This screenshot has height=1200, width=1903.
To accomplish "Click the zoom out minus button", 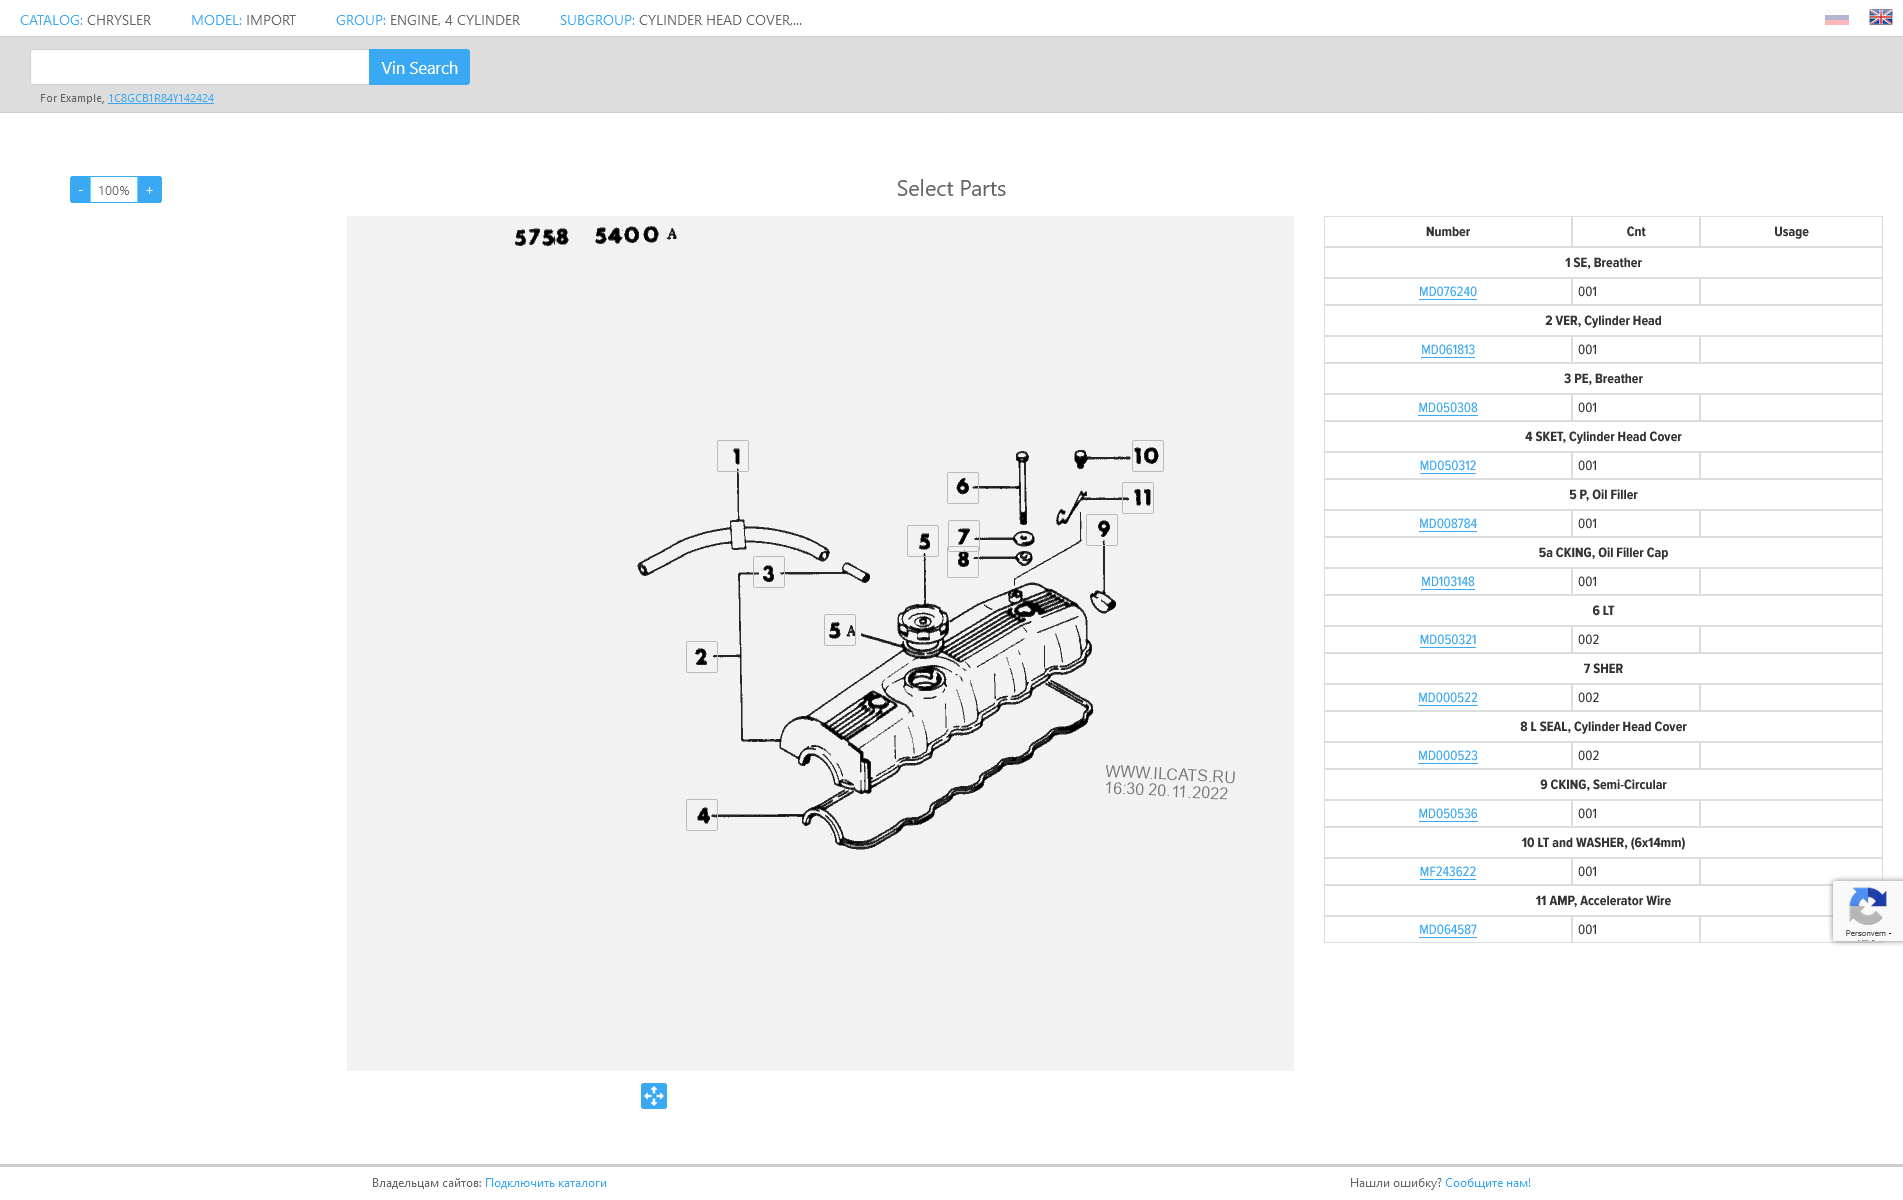I will point(80,190).
